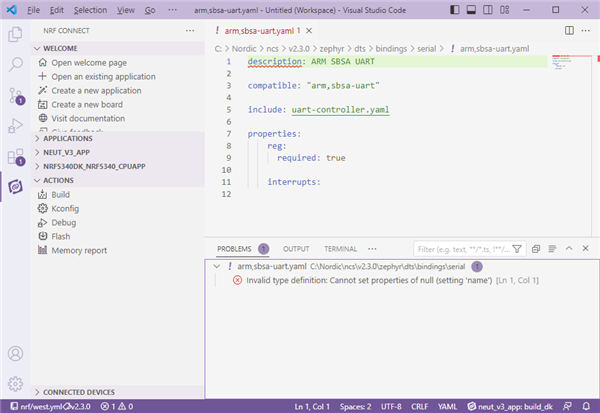Click the Build action
The height and width of the screenshot is (413, 600).
pos(60,194)
